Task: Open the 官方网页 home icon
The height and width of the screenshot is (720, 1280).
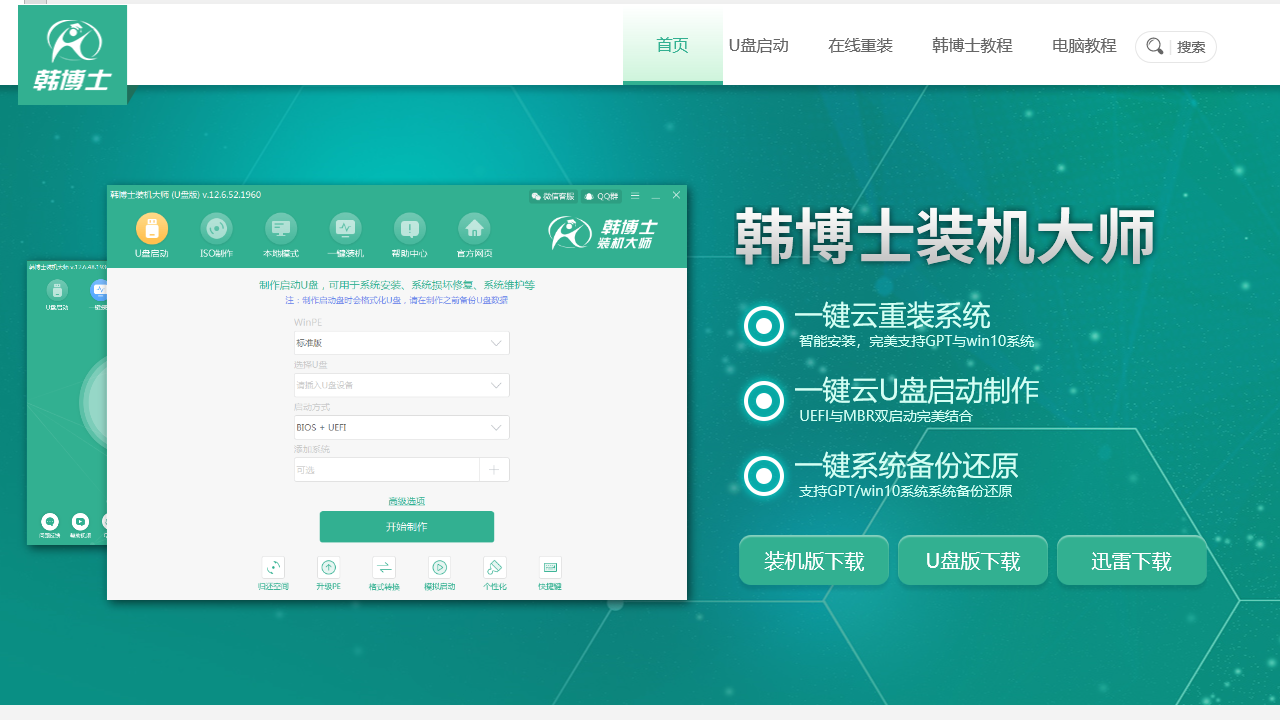Action: pos(474,229)
